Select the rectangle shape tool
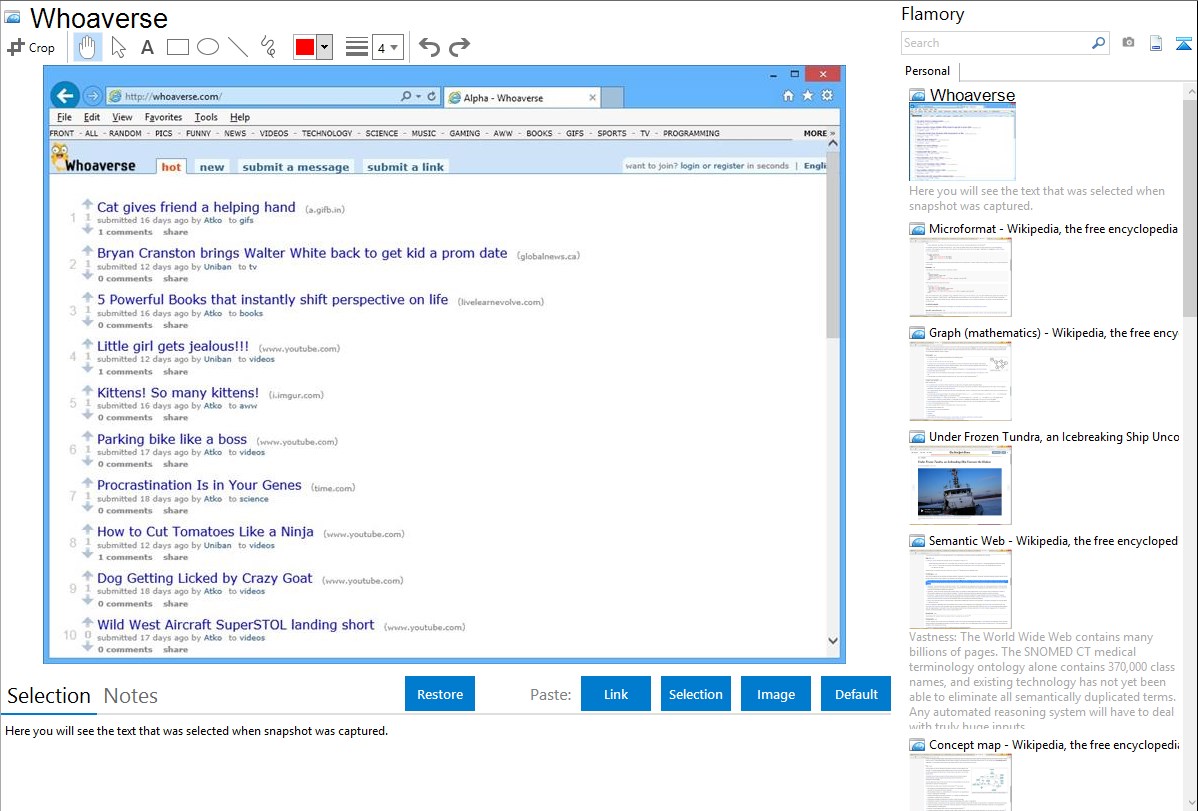 click(x=178, y=47)
